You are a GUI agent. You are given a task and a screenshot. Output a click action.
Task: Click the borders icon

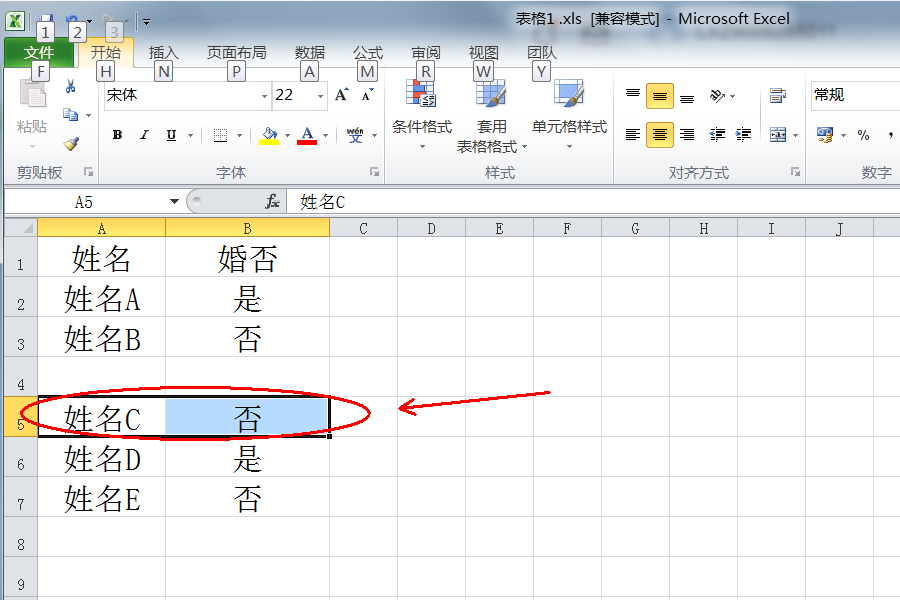[x=220, y=135]
